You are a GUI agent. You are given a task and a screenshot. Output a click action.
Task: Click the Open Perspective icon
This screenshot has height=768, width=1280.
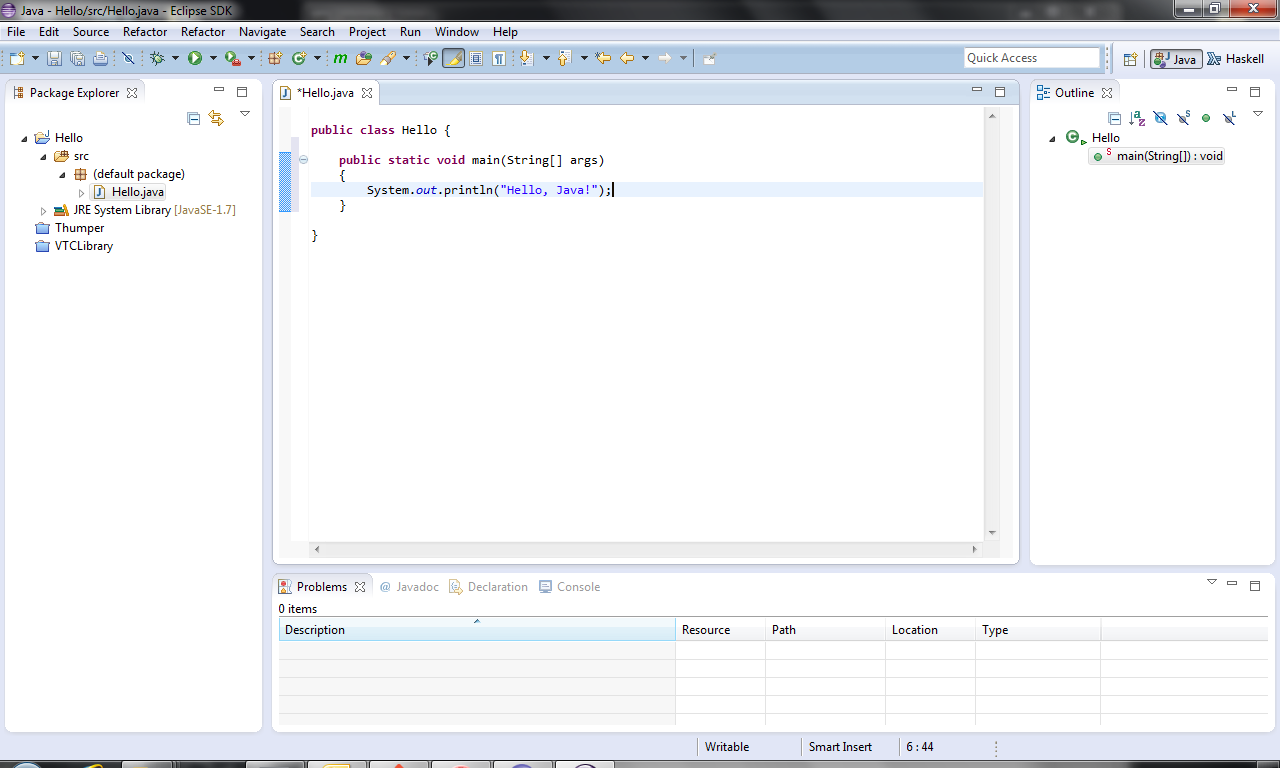[1130, 59]
